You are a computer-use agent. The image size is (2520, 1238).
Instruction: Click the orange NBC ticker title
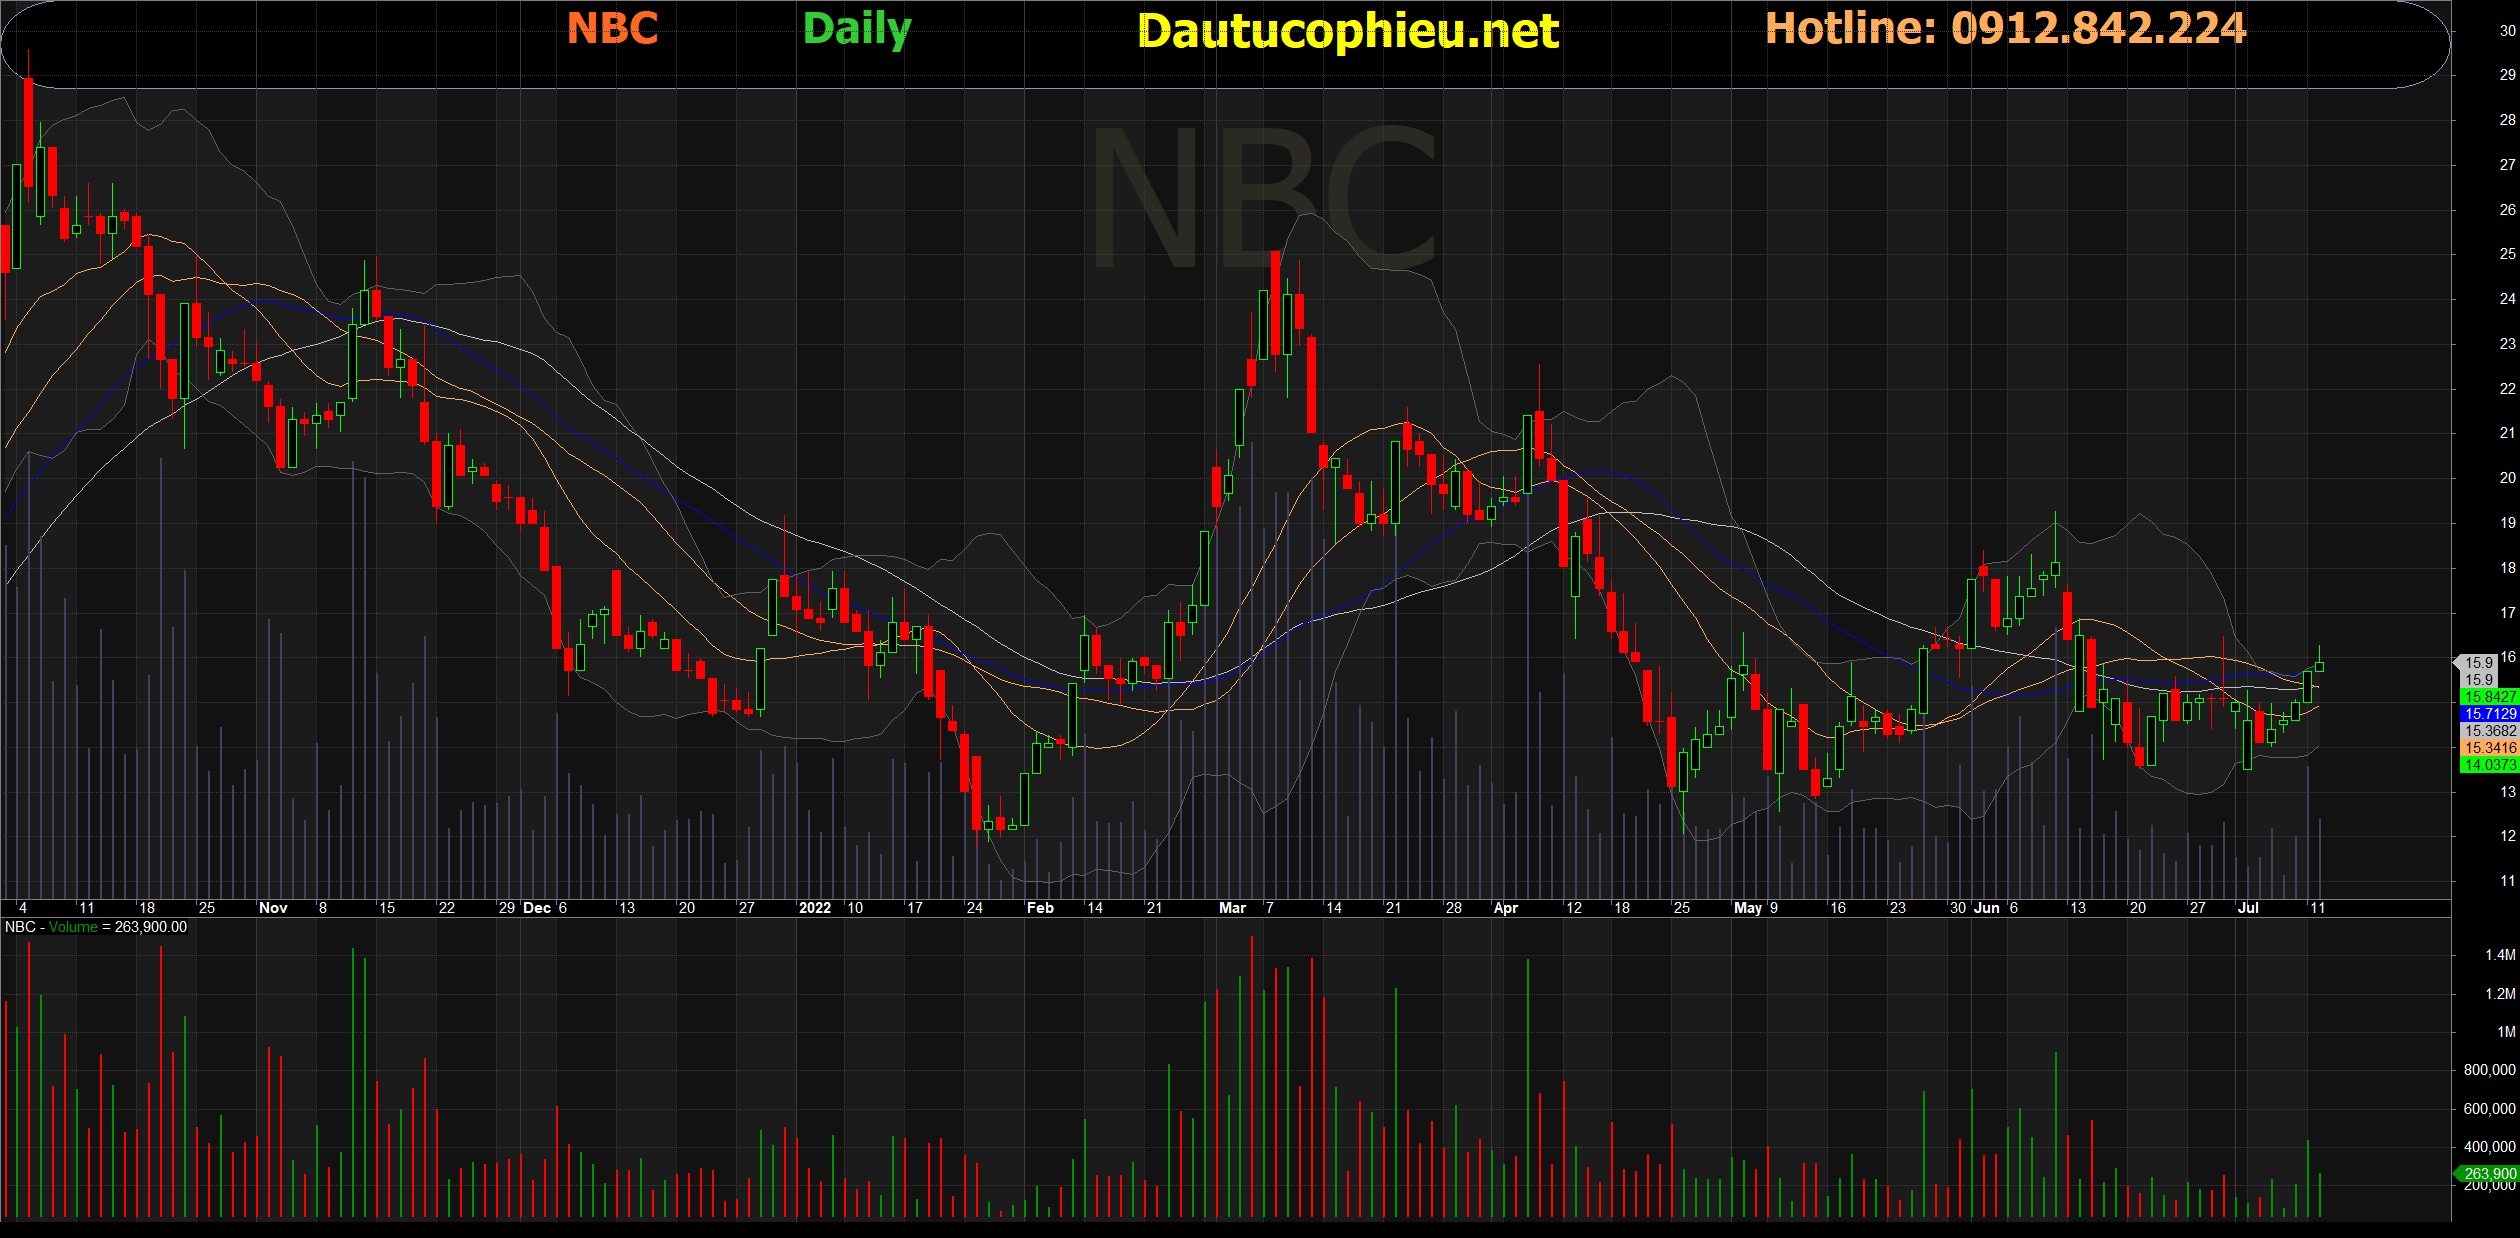[612, 28]
